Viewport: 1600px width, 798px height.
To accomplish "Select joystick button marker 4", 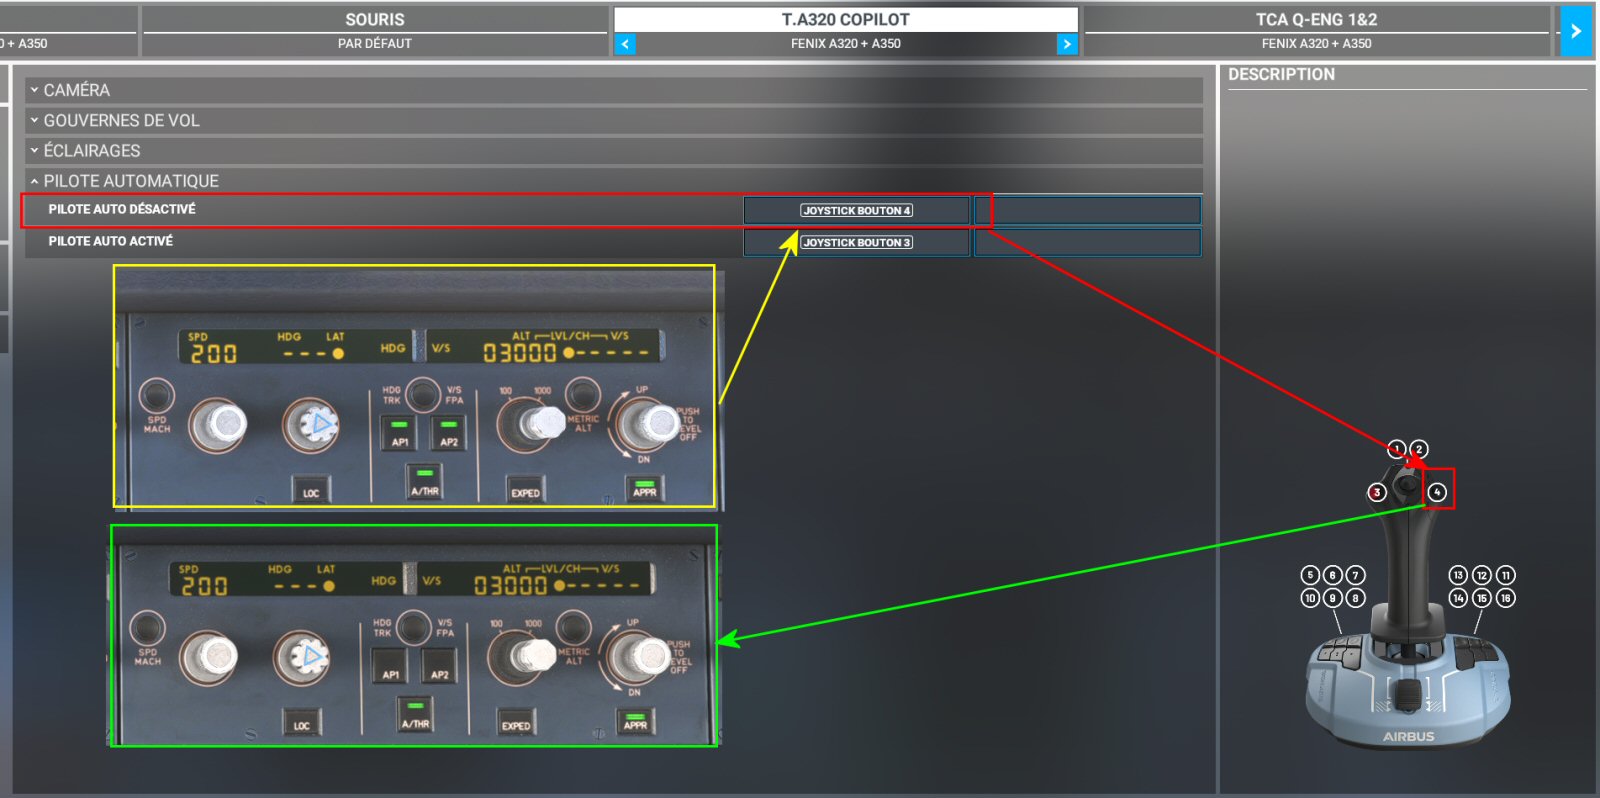I will click(1437, 492).
